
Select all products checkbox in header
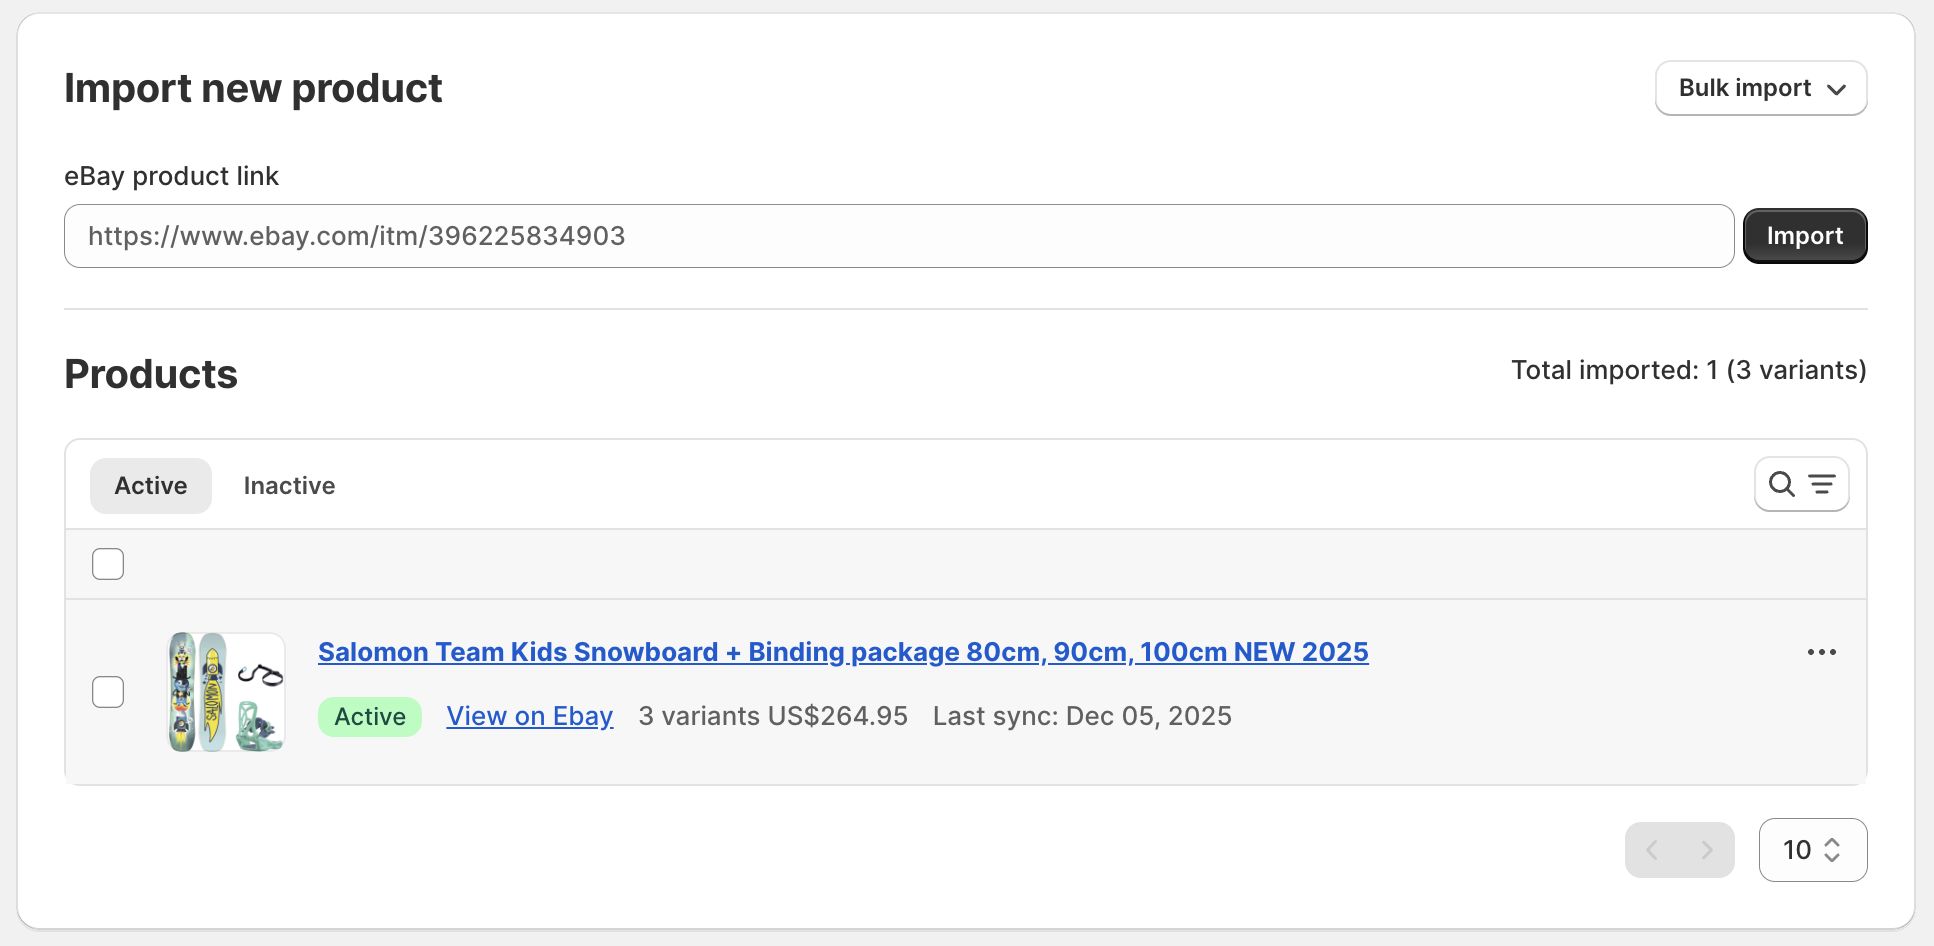click(x=108, y=564)
